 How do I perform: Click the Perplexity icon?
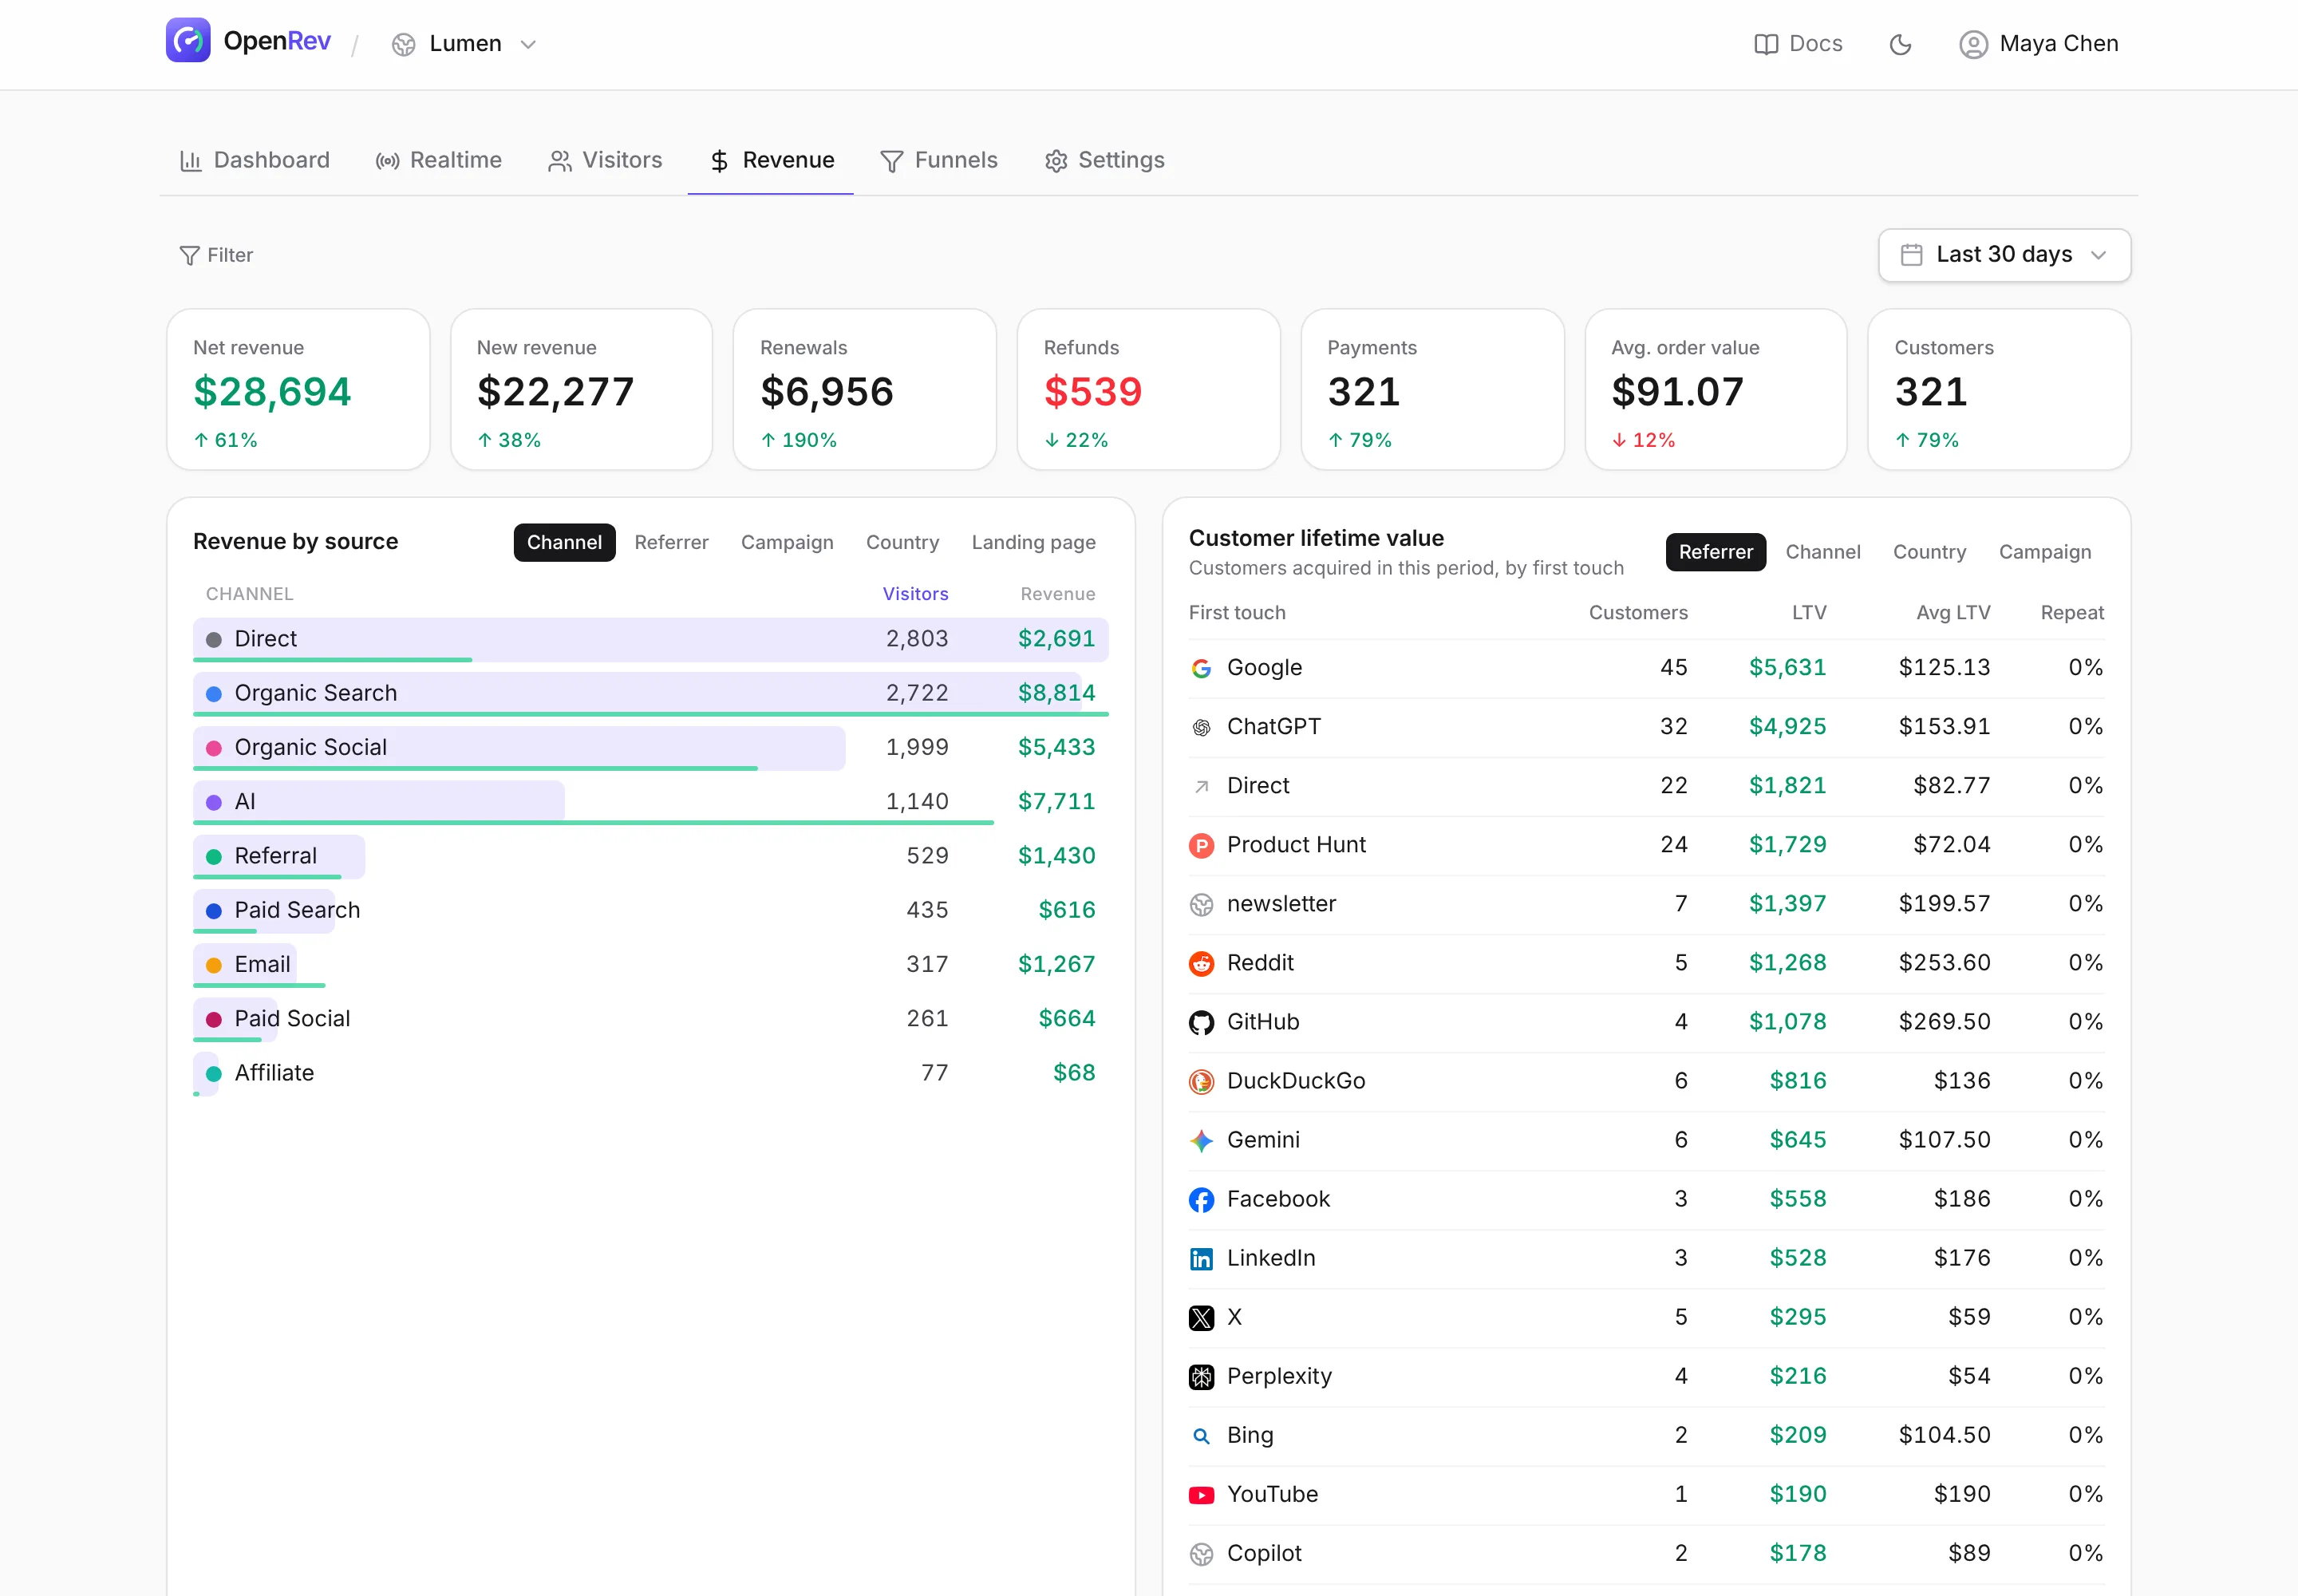pos(1201,1376)
